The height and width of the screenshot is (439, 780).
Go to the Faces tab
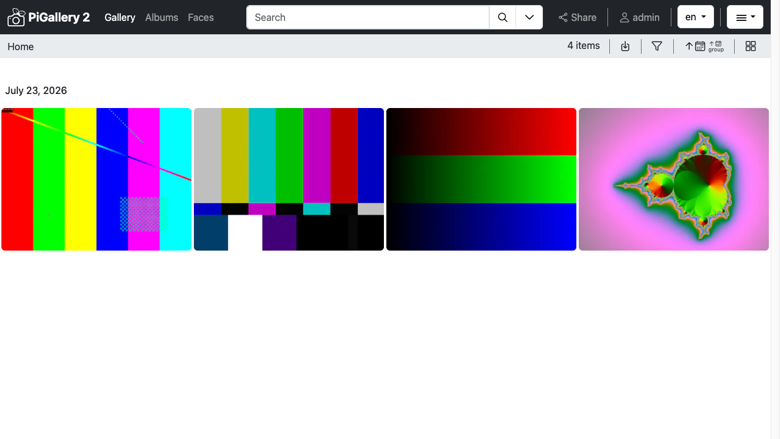pos(200,17)
